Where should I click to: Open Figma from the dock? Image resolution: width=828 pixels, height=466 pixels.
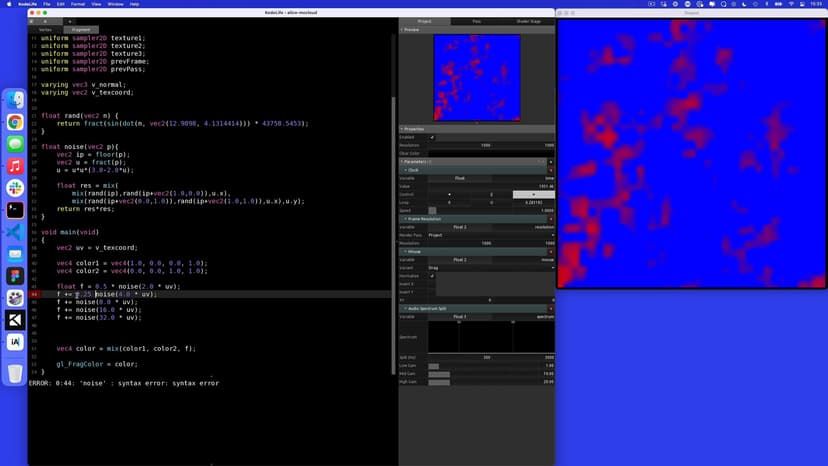click(x=15, y=276)
